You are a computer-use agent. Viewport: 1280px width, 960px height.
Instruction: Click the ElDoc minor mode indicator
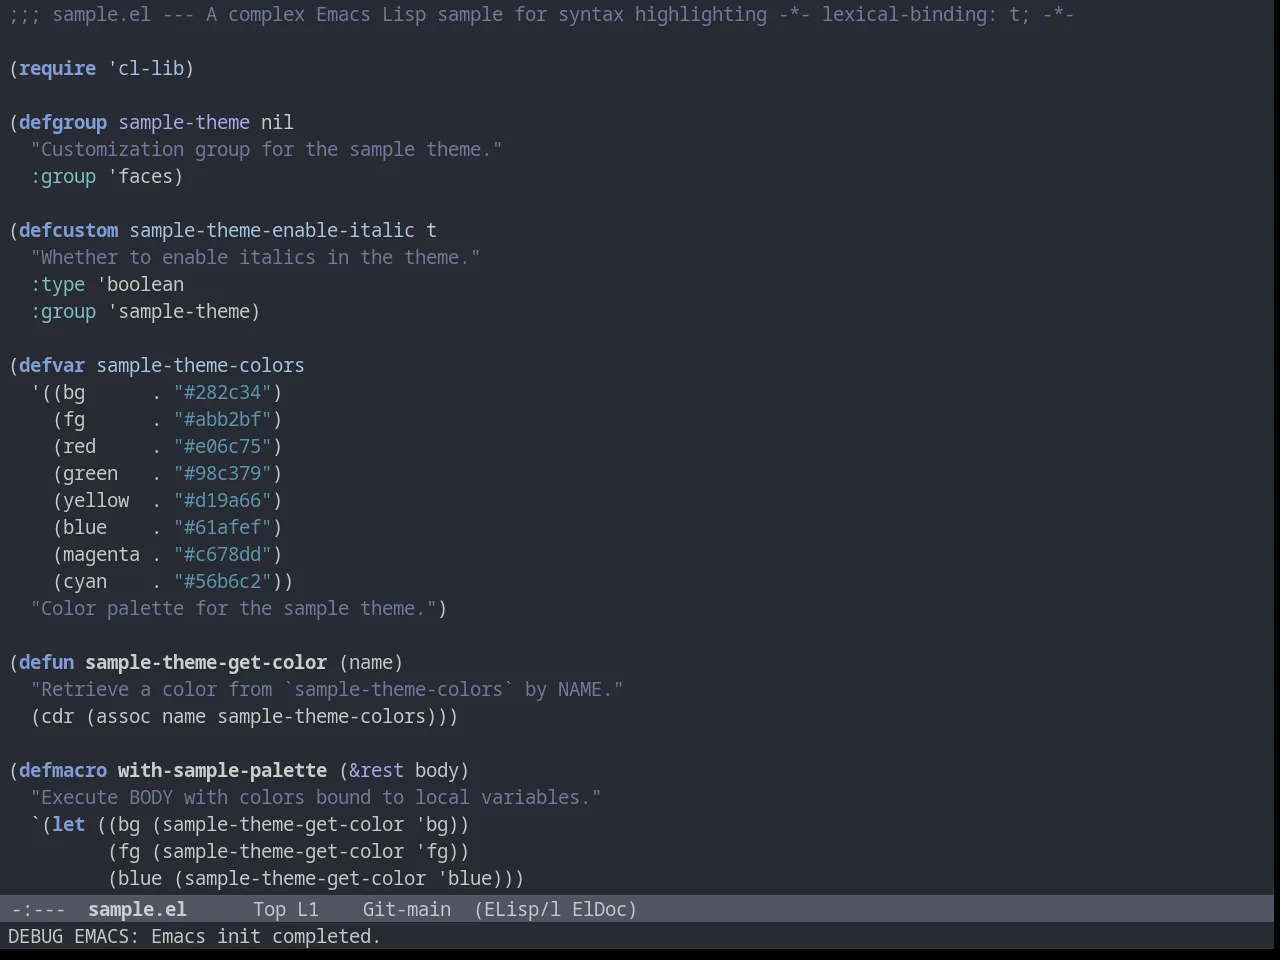point(604,909)
